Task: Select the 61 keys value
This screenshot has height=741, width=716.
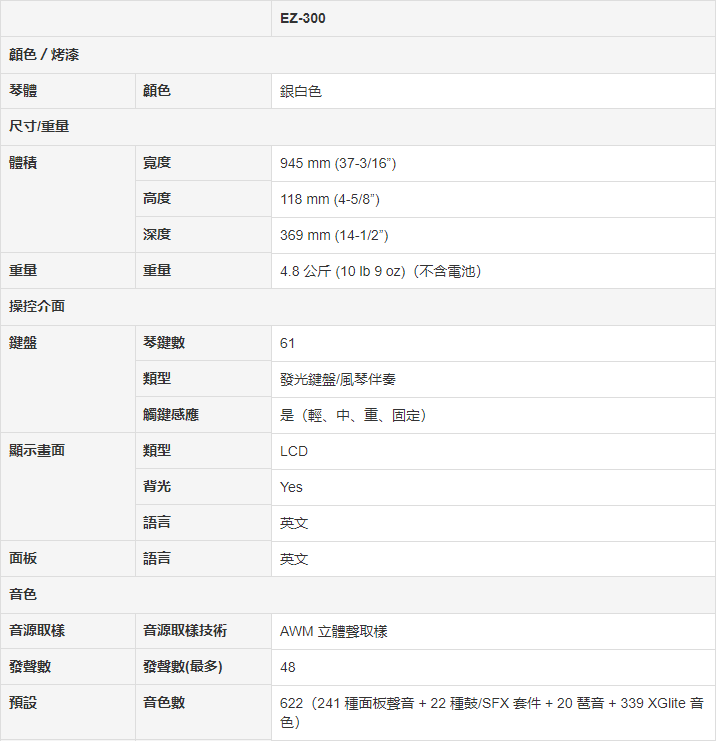Action: click(287, 344)
